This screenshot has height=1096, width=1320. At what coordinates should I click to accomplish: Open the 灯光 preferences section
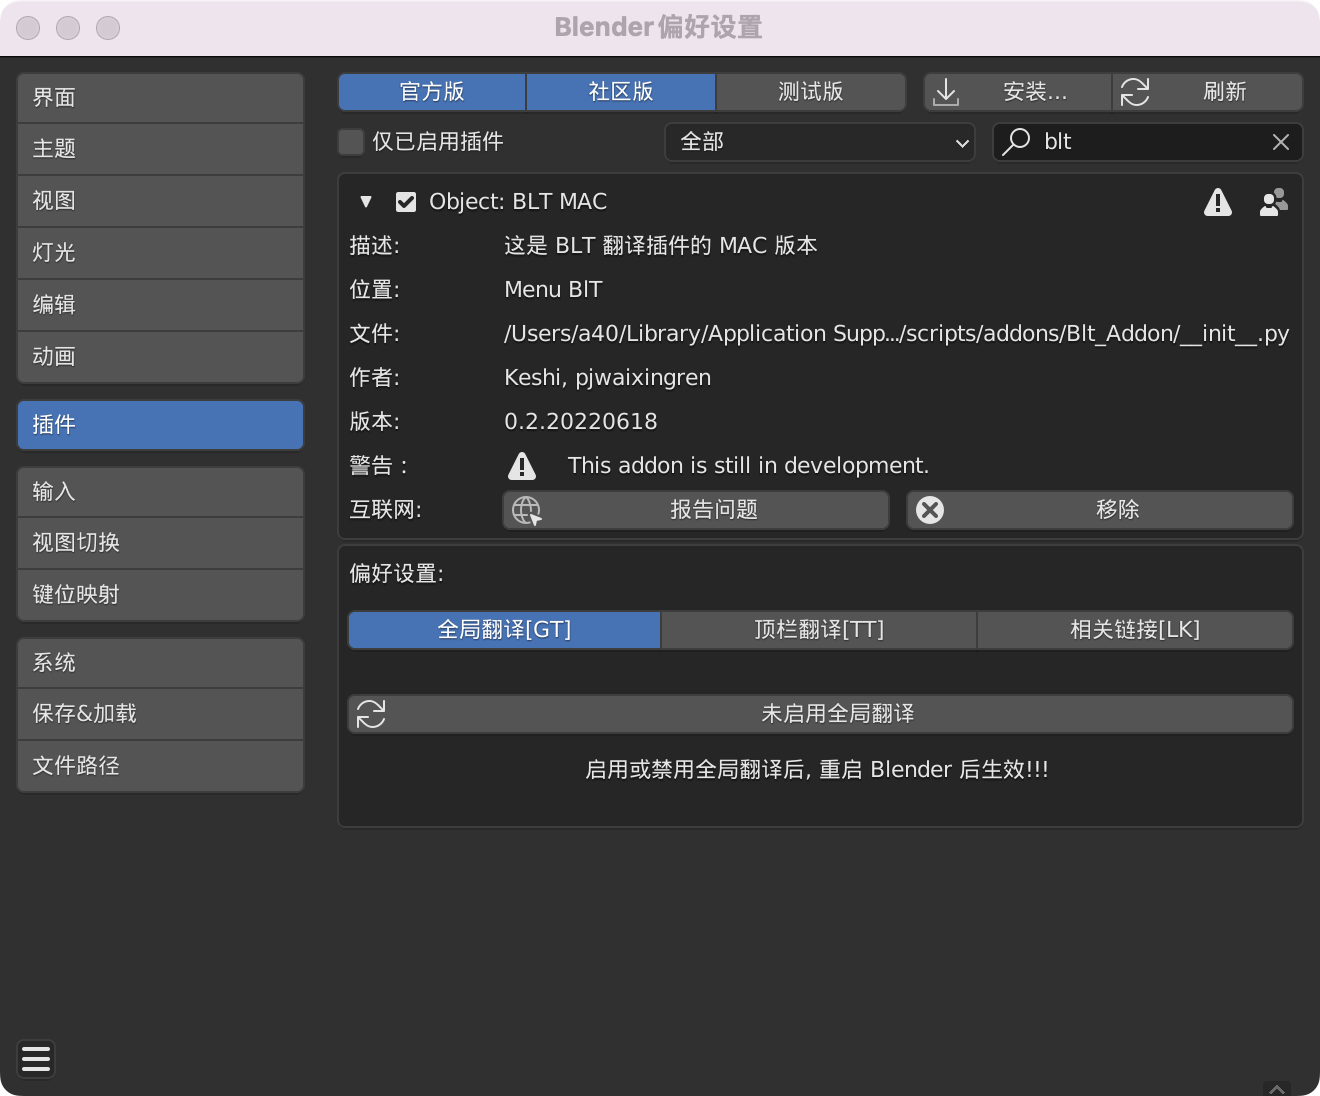pos(160,253)
